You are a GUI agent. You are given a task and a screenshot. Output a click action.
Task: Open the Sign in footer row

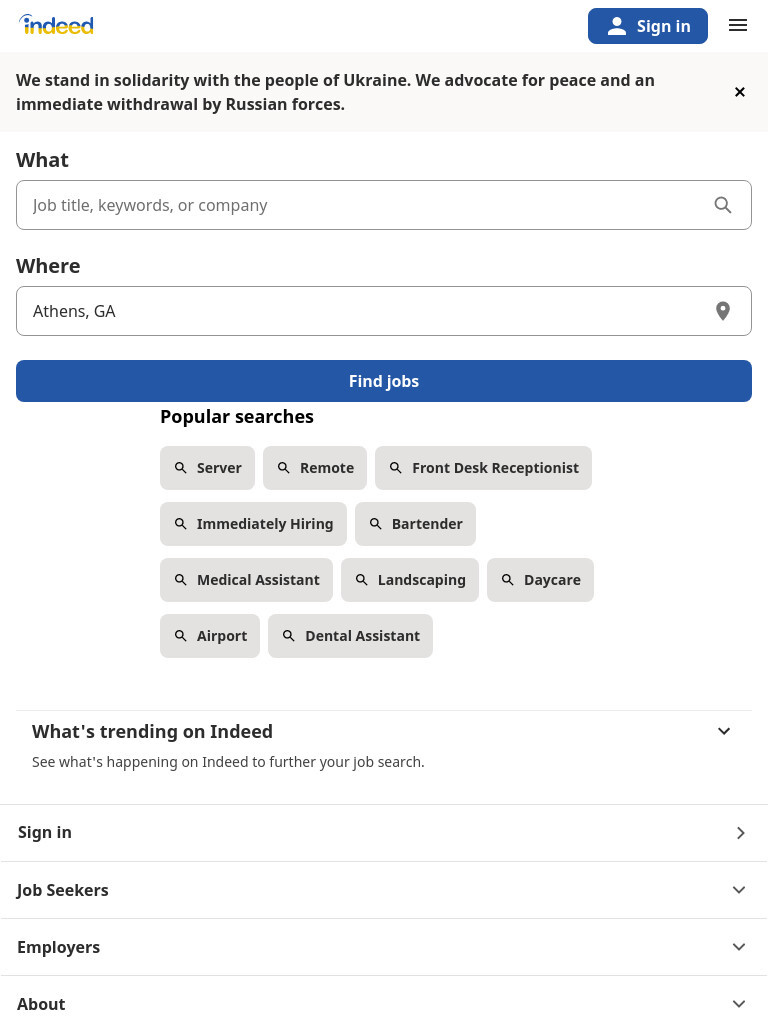(x=384, y=833)
